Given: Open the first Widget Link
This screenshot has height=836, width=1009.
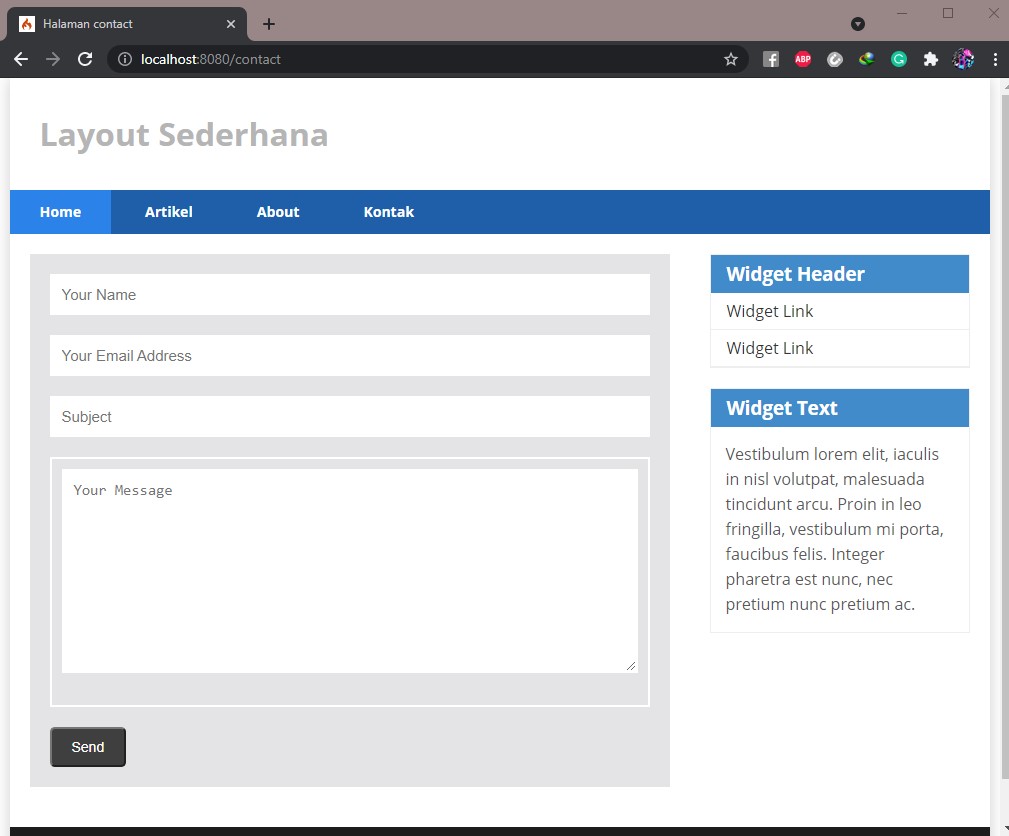Looking at the screenshot, I should [x=769, y=311].
